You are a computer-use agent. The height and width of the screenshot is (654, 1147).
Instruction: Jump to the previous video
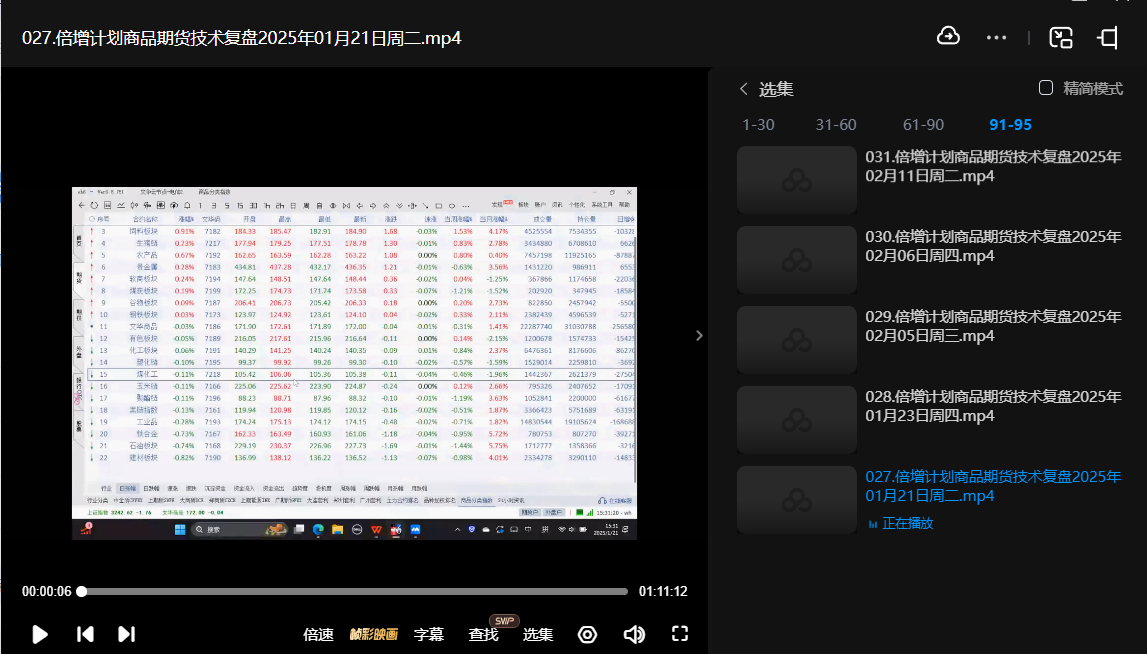point(86,634)
